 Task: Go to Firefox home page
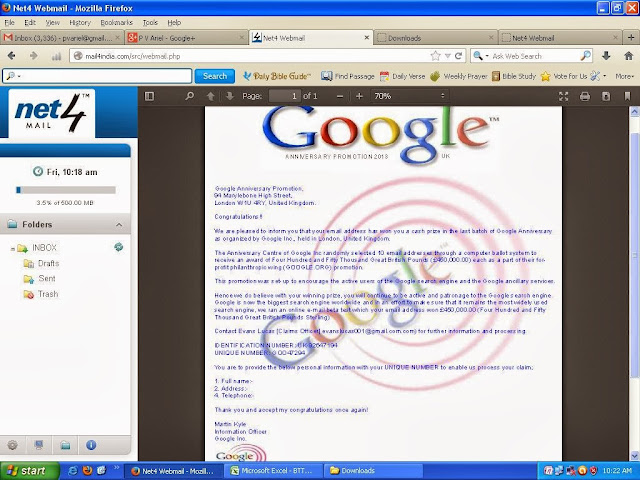tap(629, 56)
